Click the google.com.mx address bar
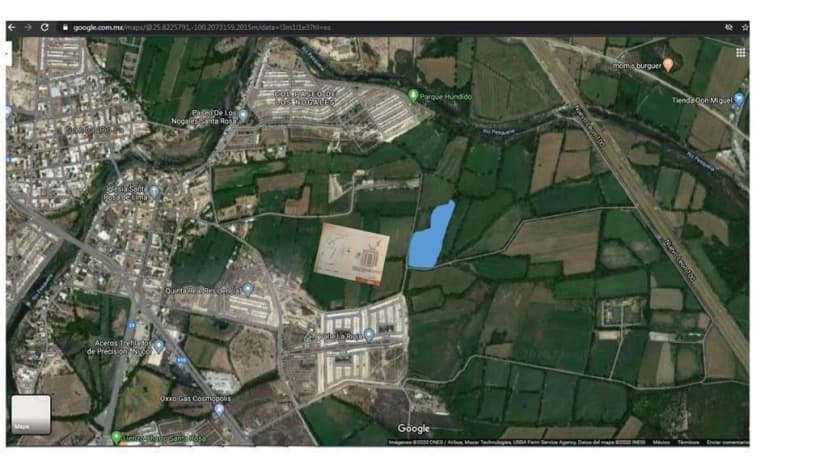Image resolution: width=828 pixels, height=466 pixels. [201, 27]
